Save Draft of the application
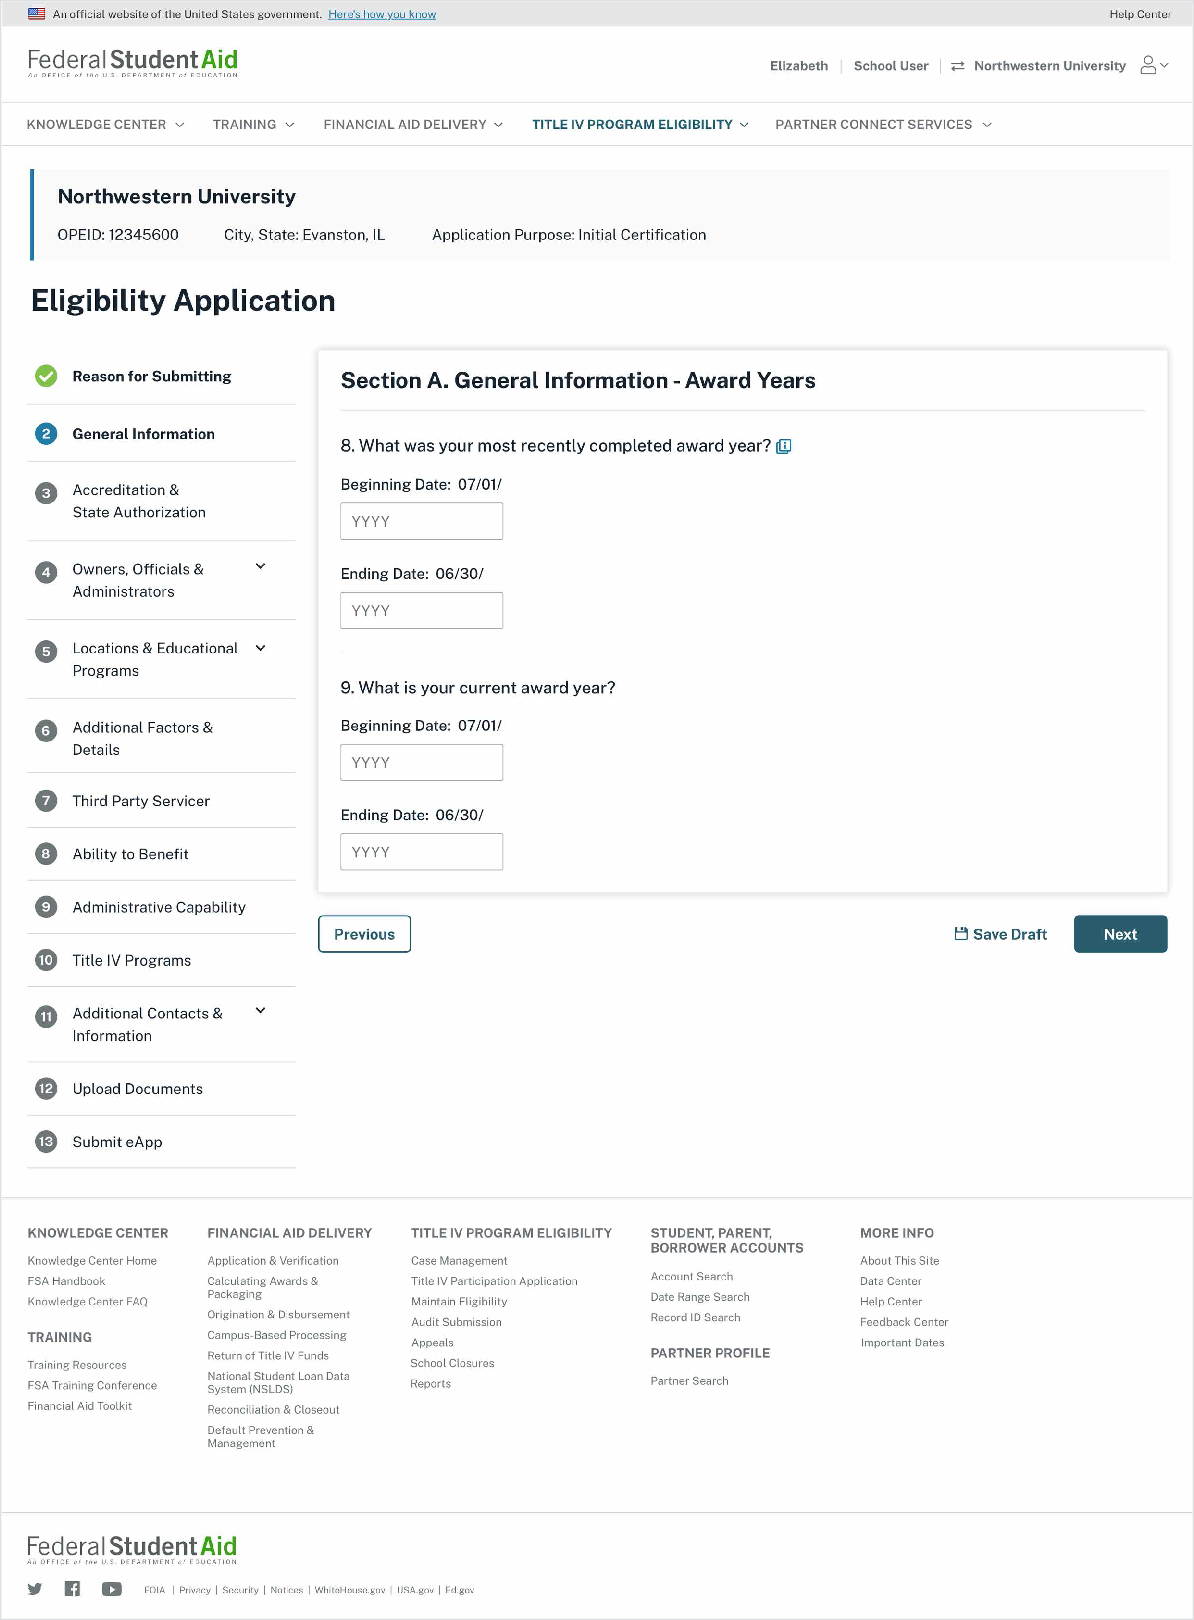This screenshot has width=1194, height=1620. [x=1000, y=934]
